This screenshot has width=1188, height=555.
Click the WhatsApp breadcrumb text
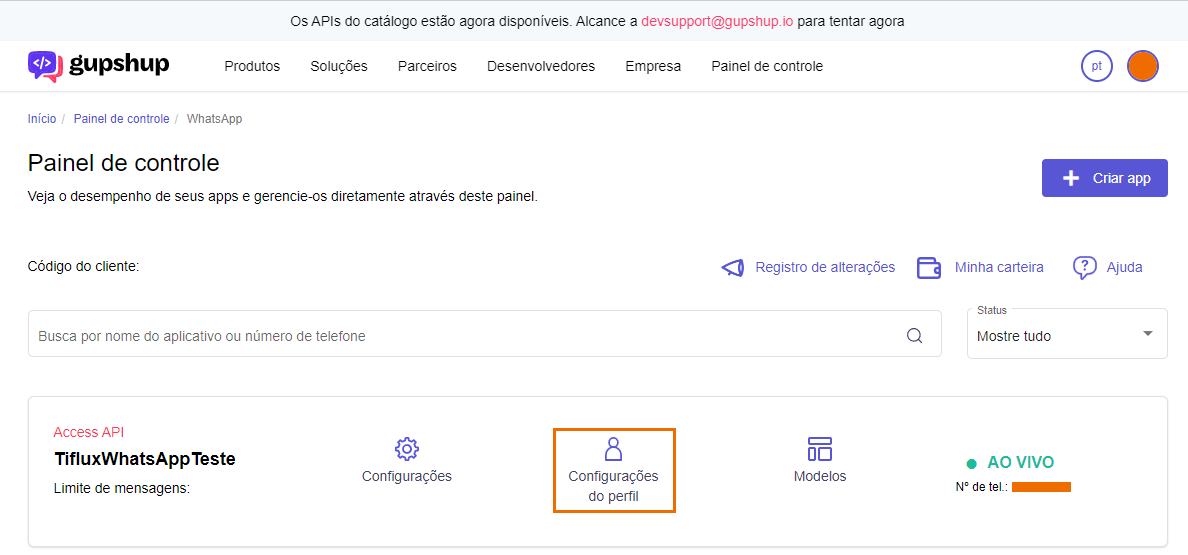[214, 119]
